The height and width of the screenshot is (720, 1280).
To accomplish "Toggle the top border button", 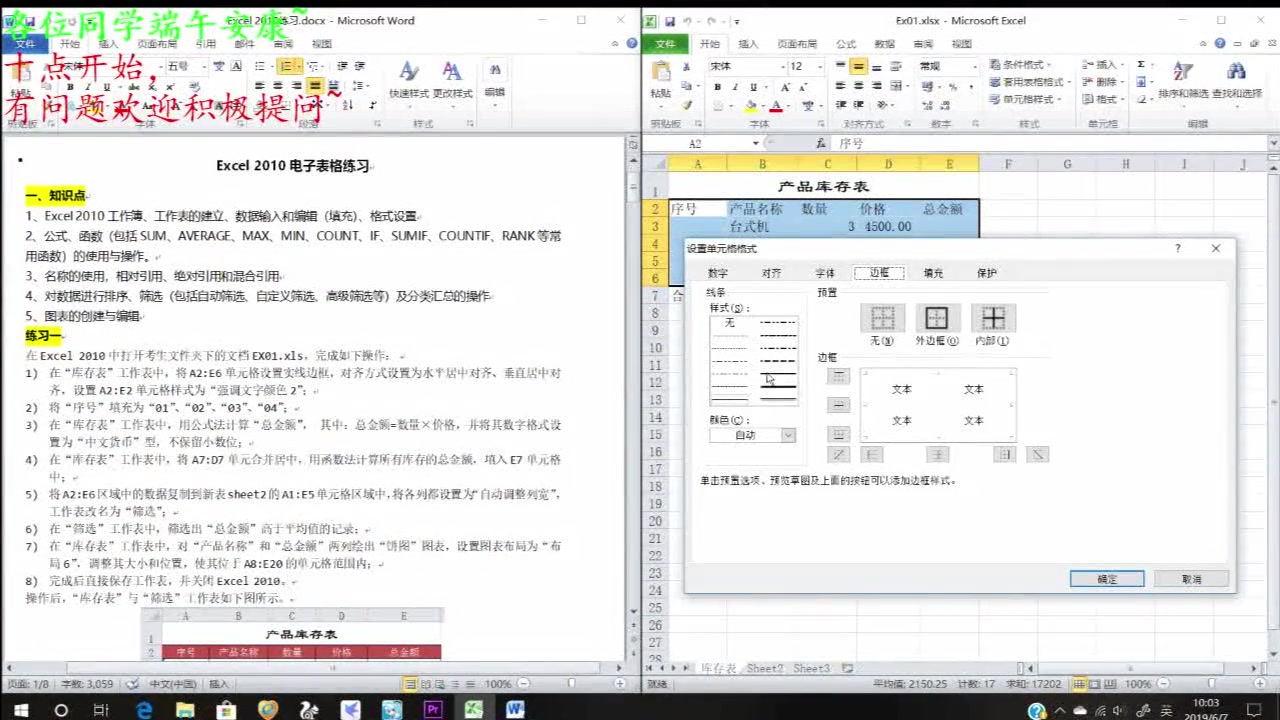I will pyautogui.click(x=839, y=376).
